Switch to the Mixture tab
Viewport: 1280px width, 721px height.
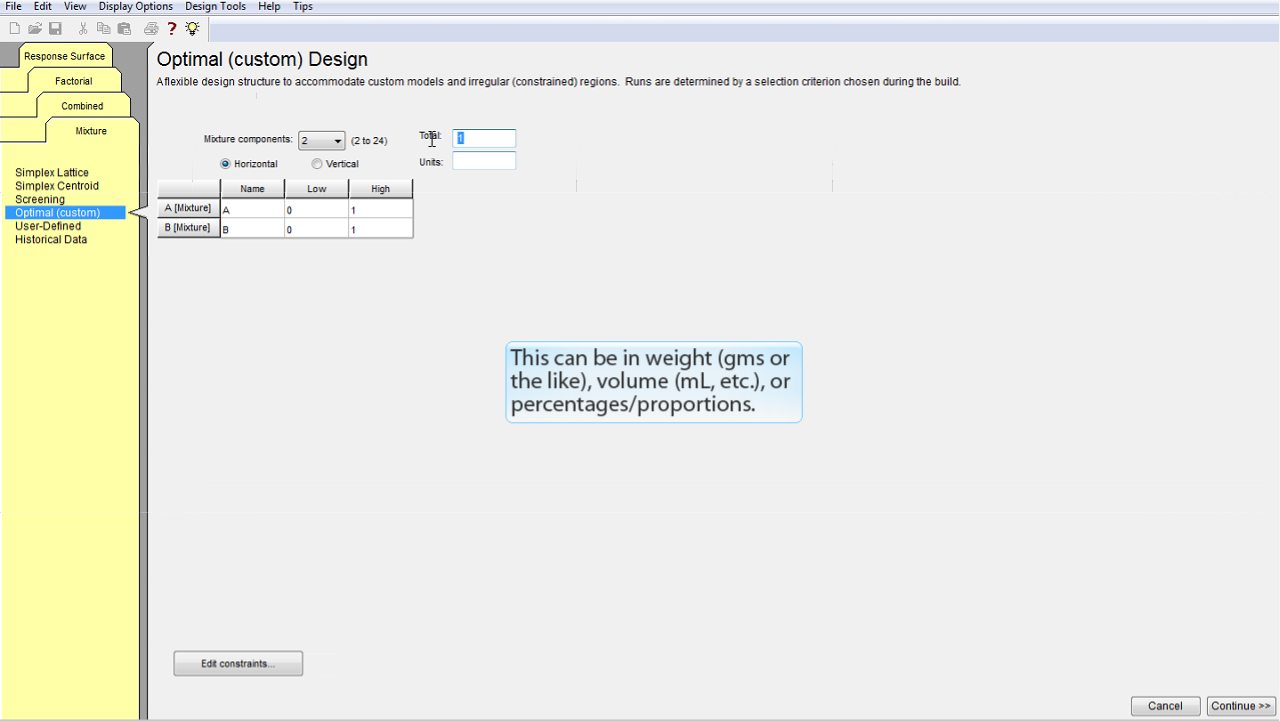pyautogui.click(x=91, y=131)
